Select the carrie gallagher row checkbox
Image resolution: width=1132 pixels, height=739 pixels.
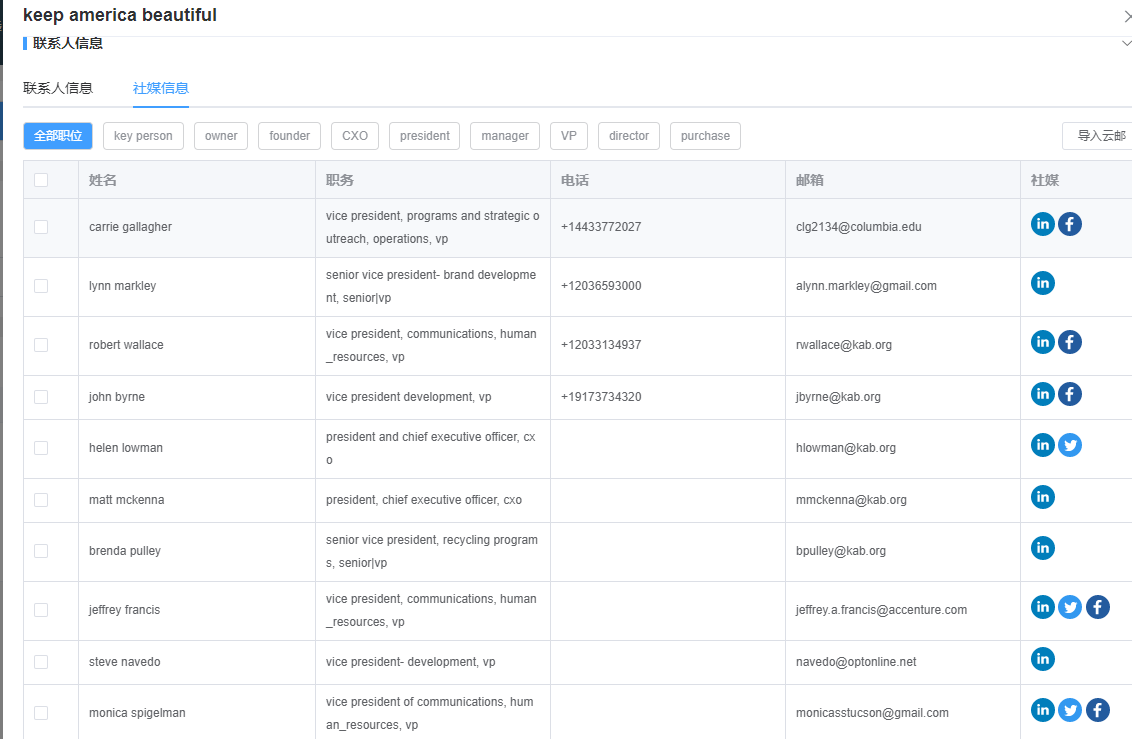pos(41,227)
